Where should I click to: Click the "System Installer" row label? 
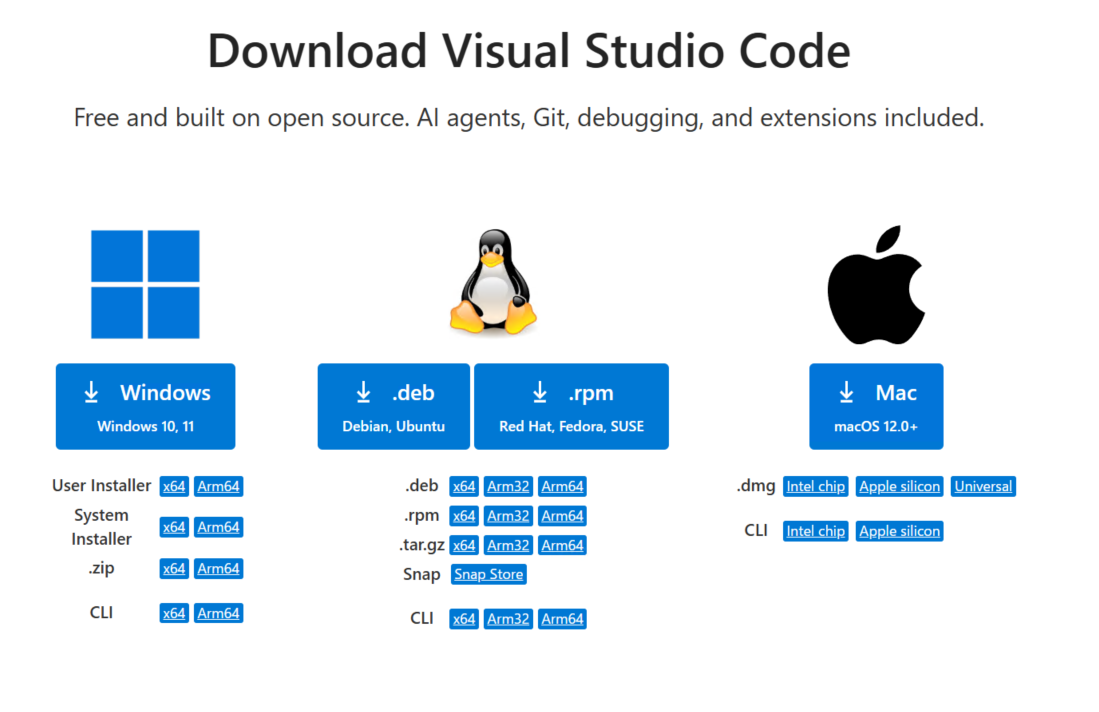coord(102,527)
